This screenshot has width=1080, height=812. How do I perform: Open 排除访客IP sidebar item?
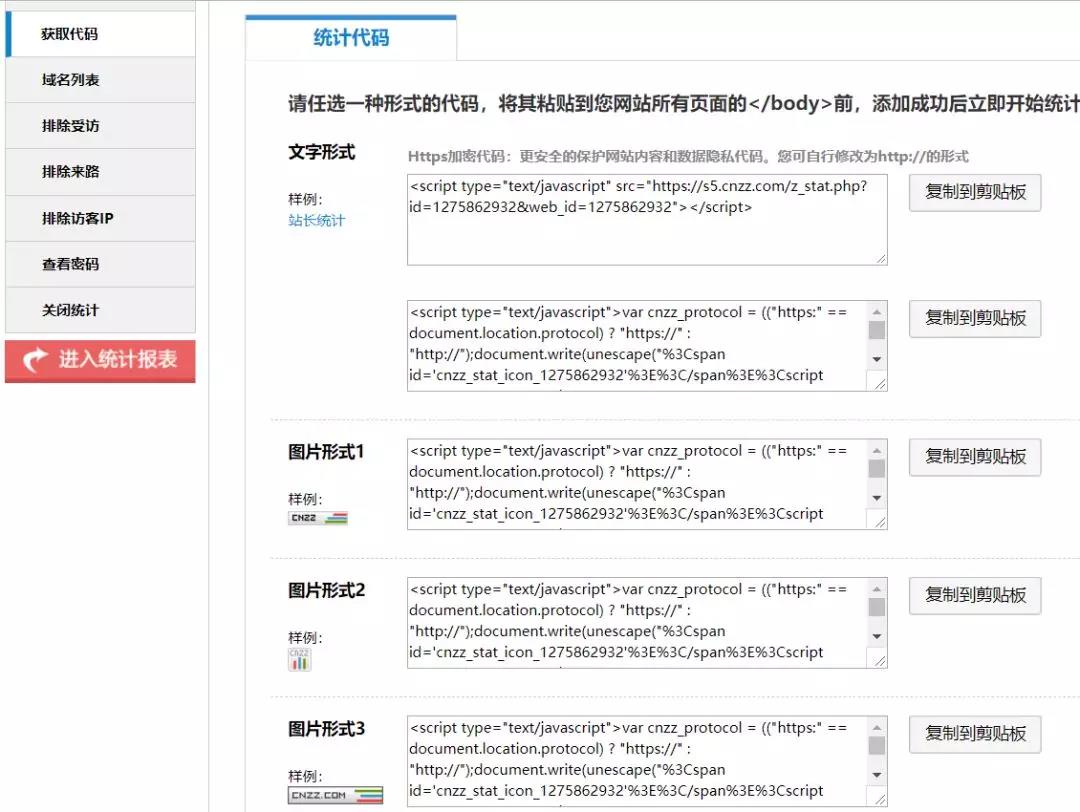coord(101,218)
